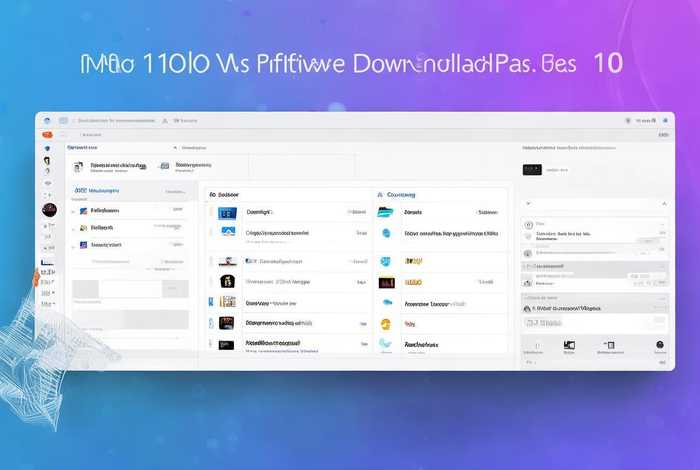Click the teal folder icon in the right list
The image size is (700, 470).
[x=386, y=212]
